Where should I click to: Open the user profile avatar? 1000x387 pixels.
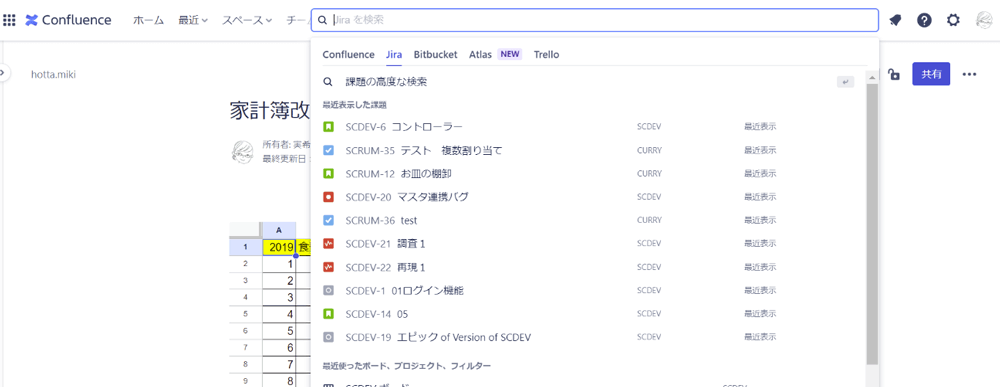[x=983, y=20]
